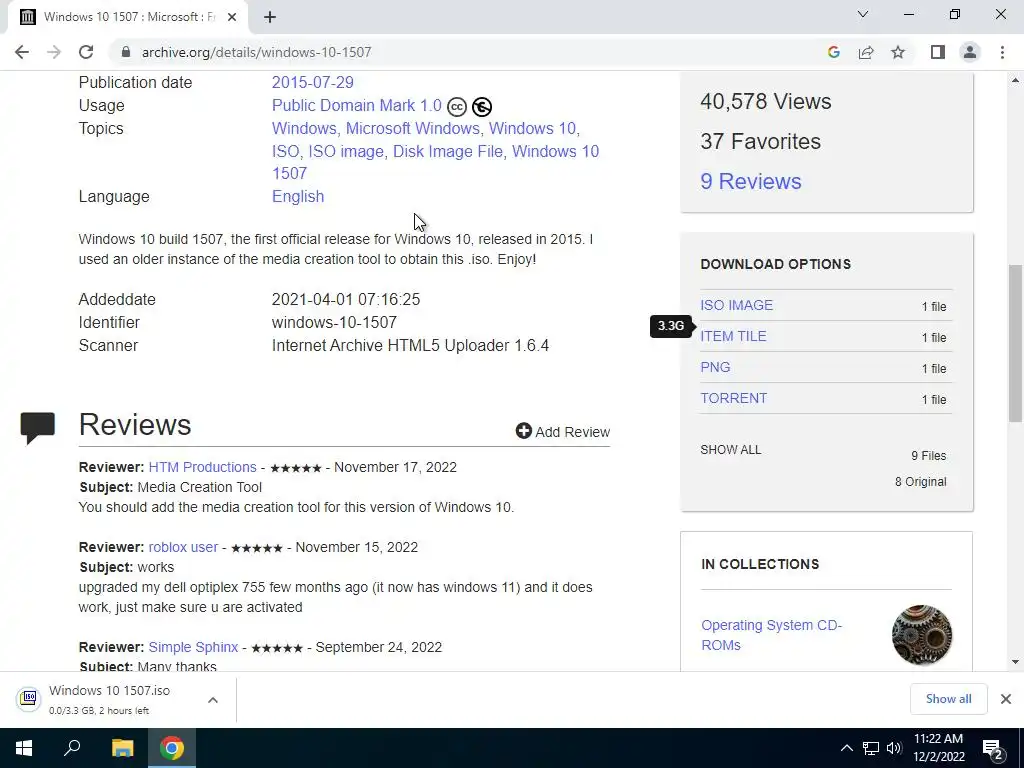The height and width of the screenshot is (768, 1024).
Task: Click the page vertical scrollbar thumb
Action: point(1015,343)
